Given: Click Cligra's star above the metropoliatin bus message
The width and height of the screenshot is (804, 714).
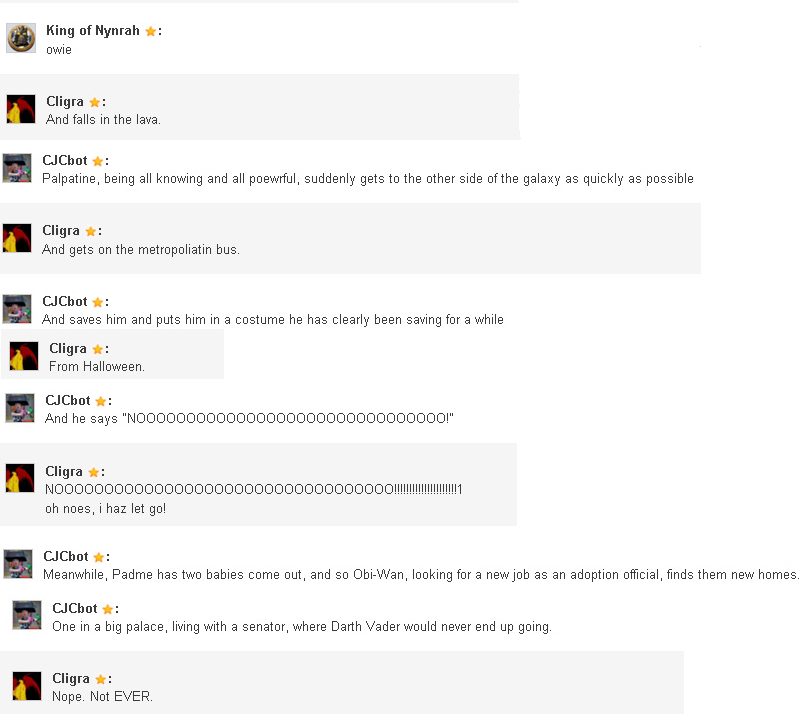Looking at the screenshot, I should 90,232.
